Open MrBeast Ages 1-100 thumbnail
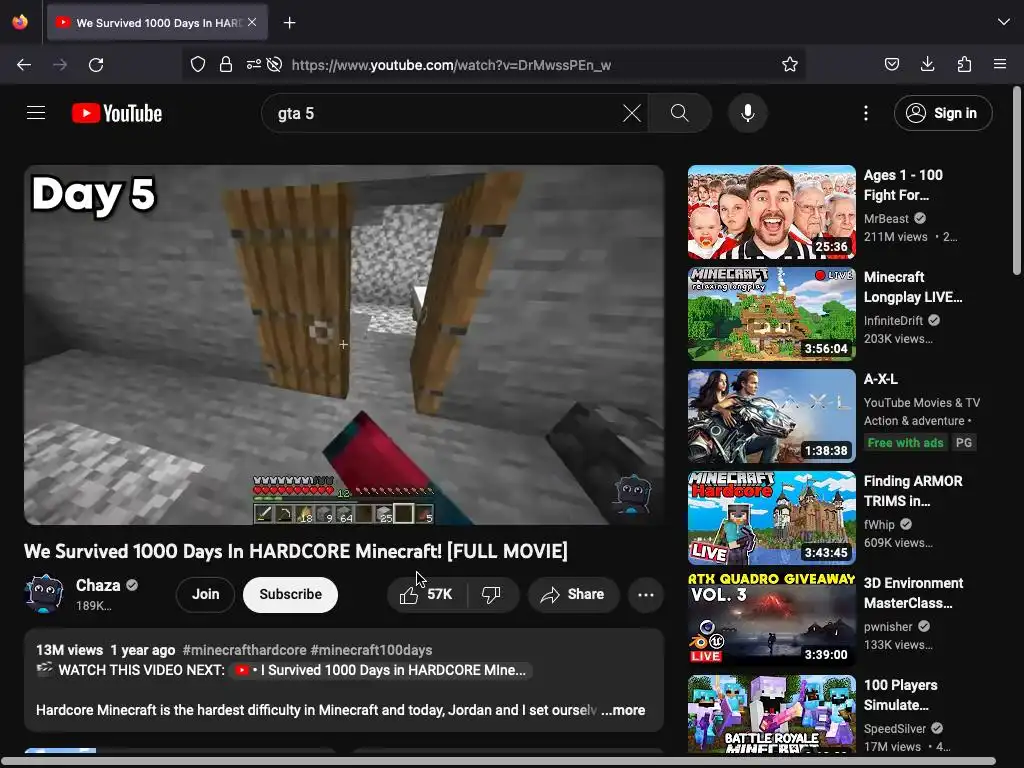Viewport: 1024px width, 768px height. (x=771, y=212)
